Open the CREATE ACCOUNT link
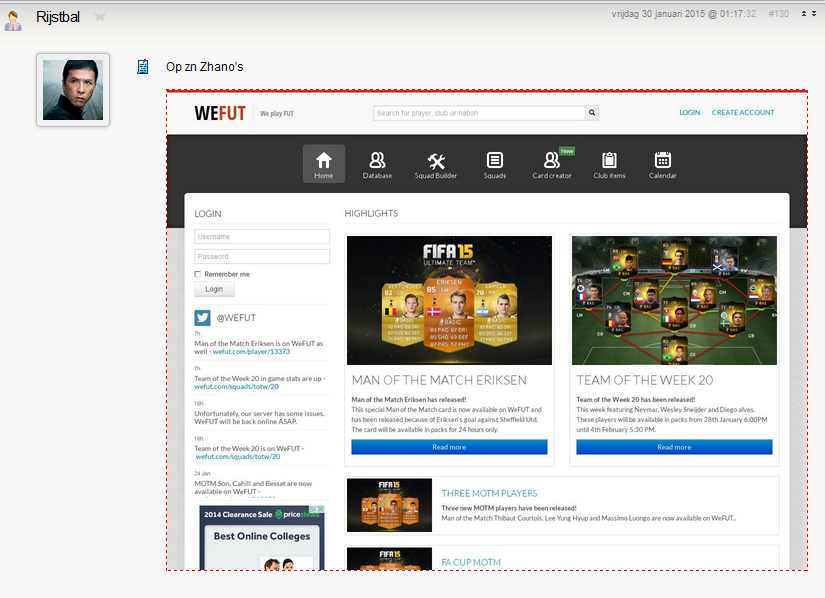The image size is (825, 598). [743, 113]
